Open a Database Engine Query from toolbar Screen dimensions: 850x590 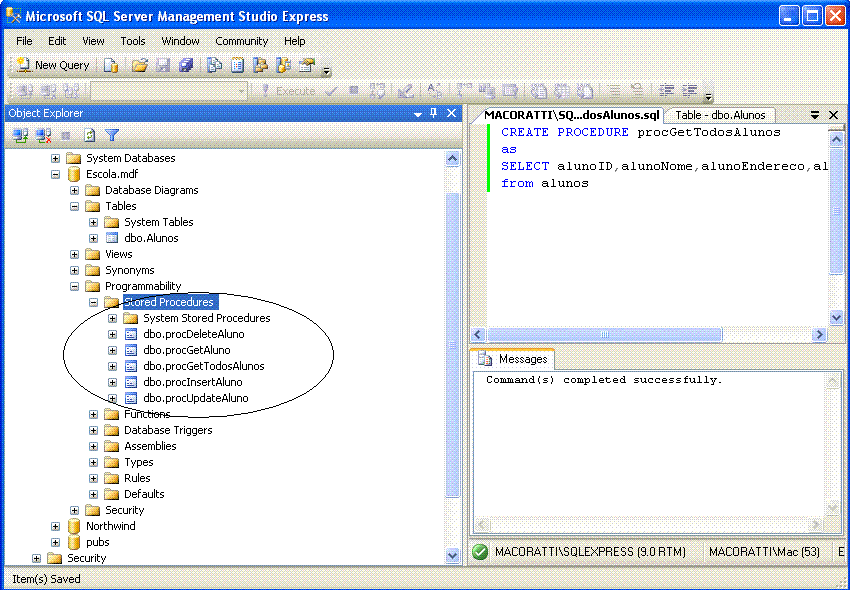pyautogui.click(x=111, y=66)
